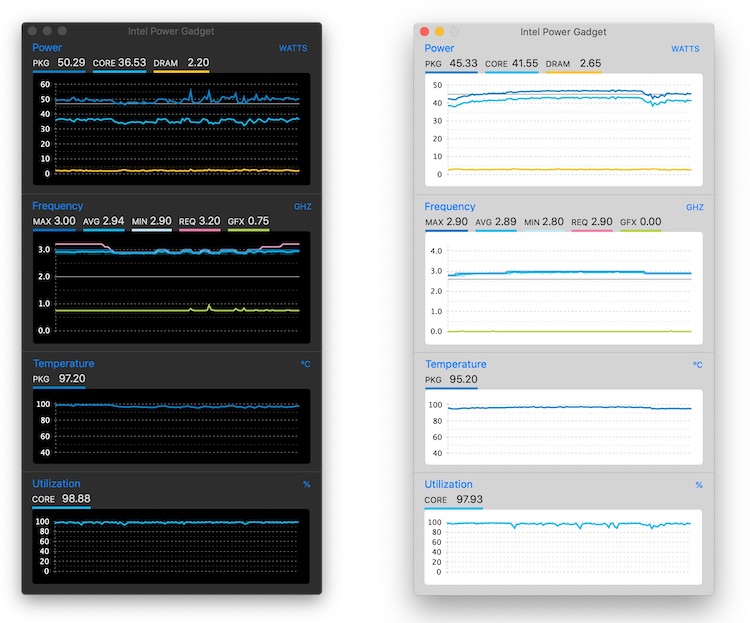Click MIN frequency value 2.90 in dark window

tap(161, 221)
